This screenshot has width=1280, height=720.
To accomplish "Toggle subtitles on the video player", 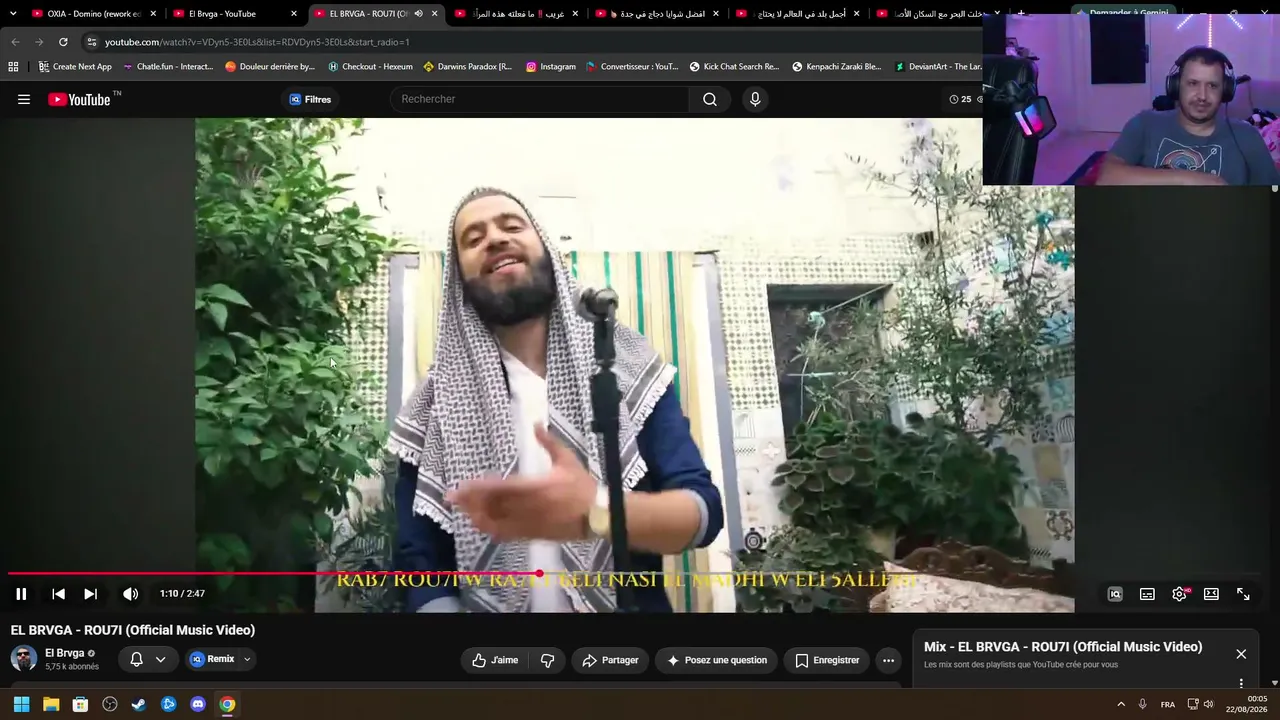I will [x=1147, y=594].
